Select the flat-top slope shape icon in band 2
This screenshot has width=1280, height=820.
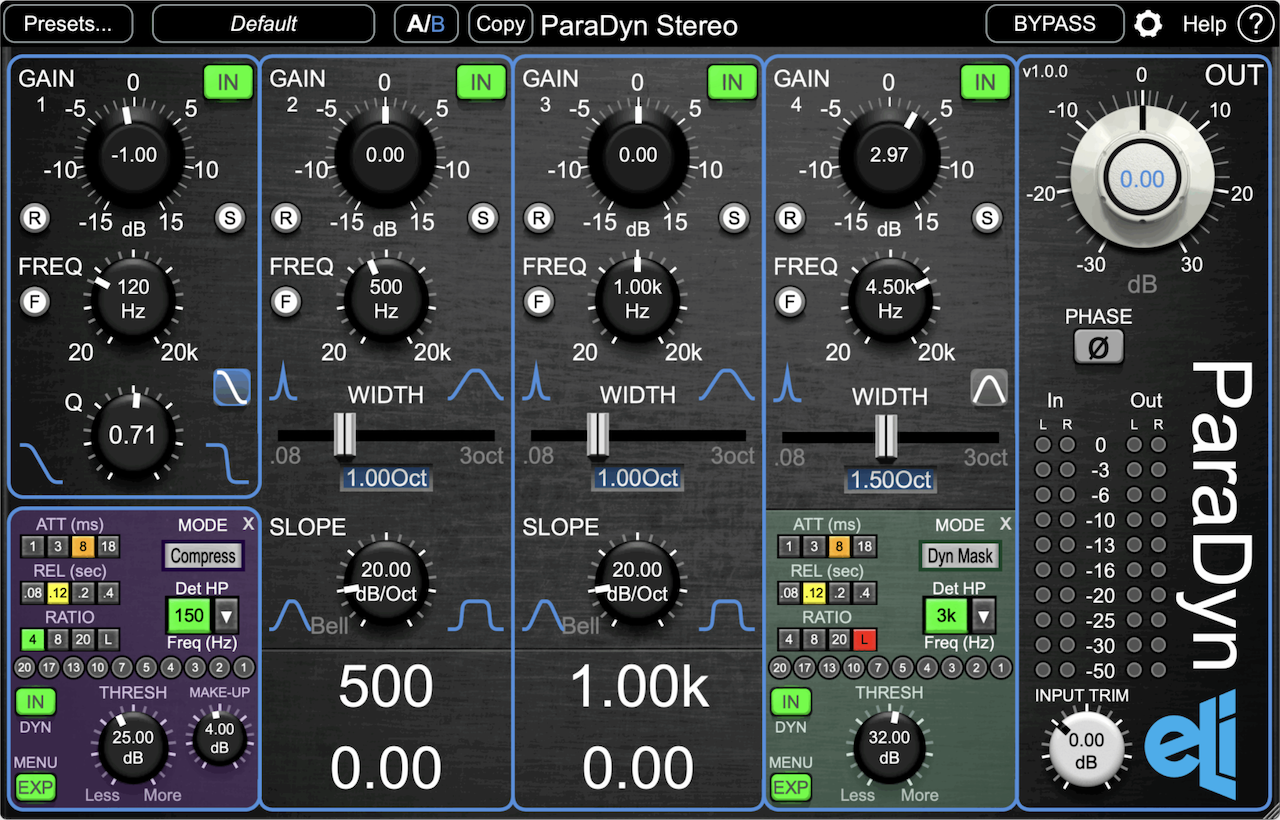tap(476, 615)
